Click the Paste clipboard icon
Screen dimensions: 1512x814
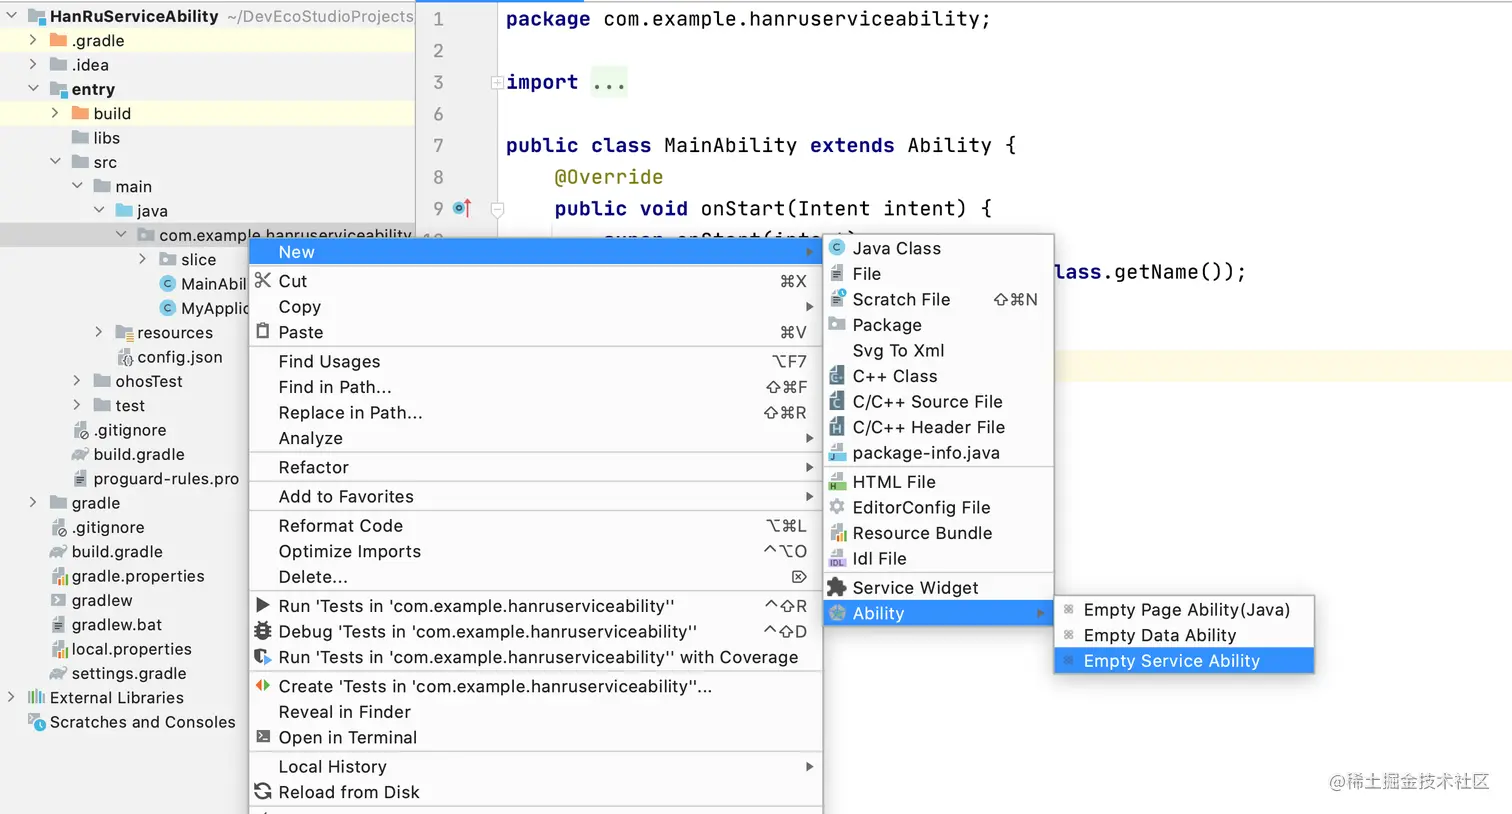[263, 331]
